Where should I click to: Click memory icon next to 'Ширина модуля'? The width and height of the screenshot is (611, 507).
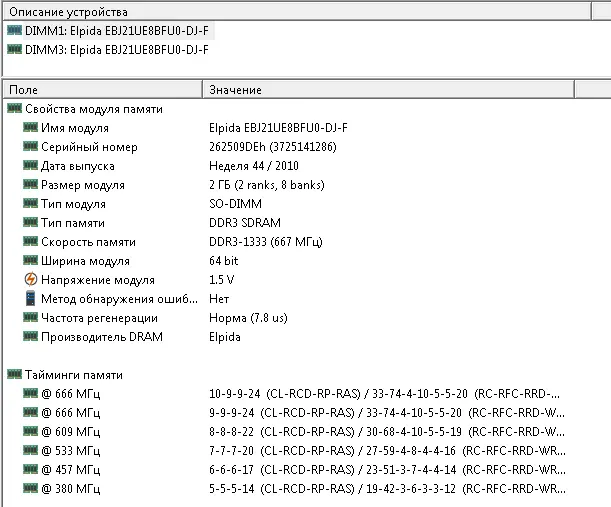pyautogui.click(x=30, y=260)
